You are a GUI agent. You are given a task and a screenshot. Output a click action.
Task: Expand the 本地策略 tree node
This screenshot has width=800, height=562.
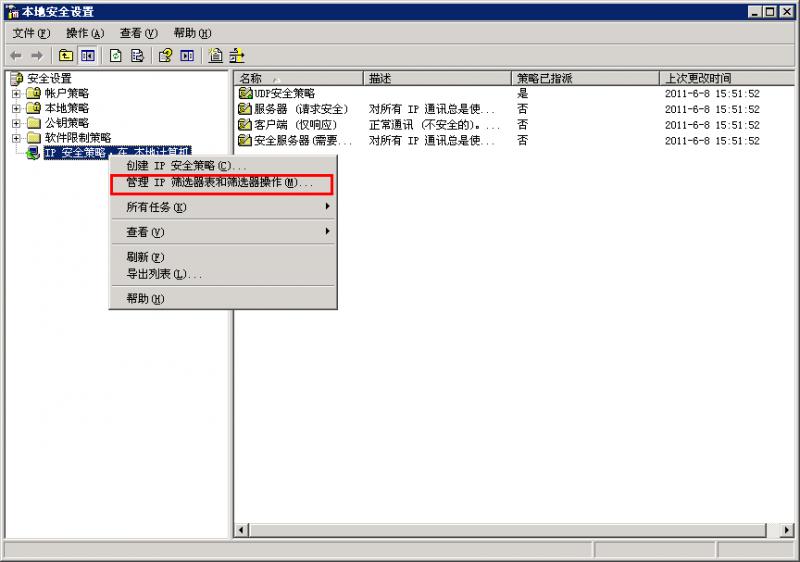point(16,108)
